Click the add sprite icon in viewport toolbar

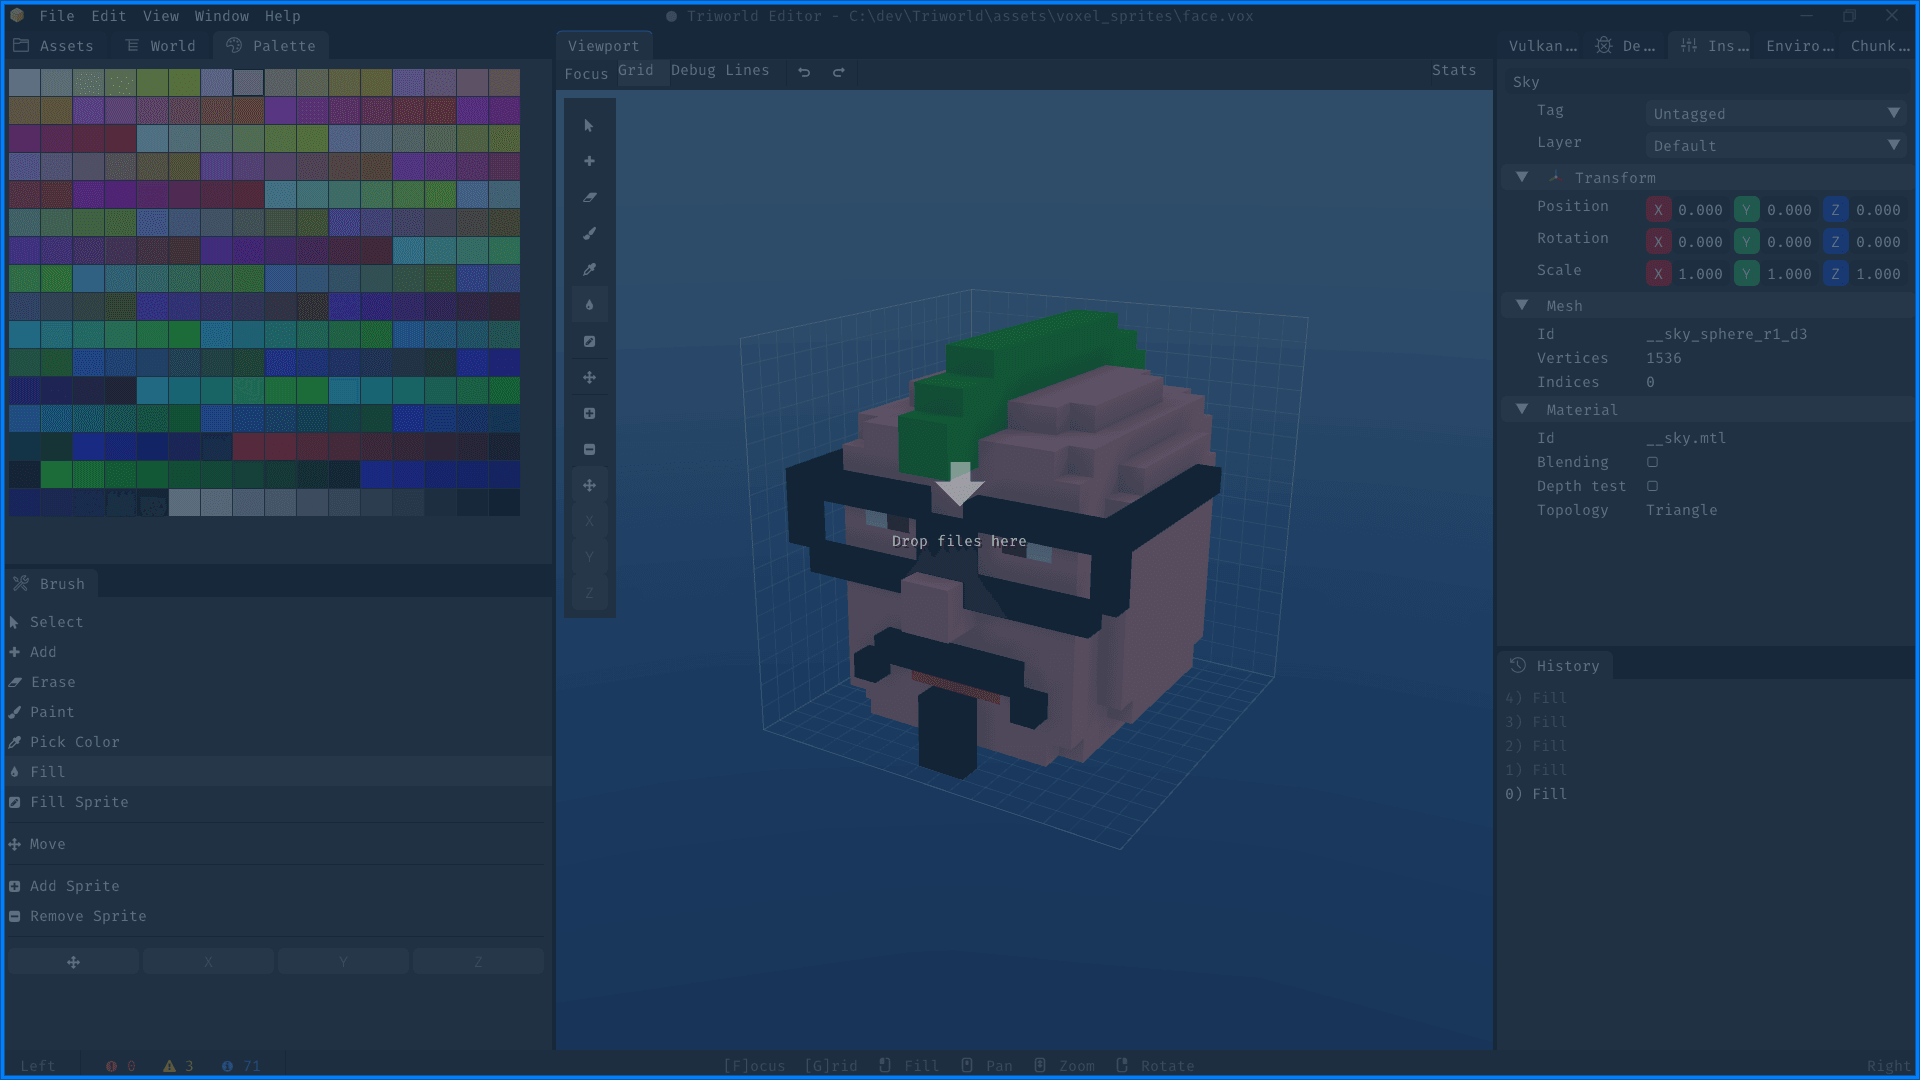(589, 414)
